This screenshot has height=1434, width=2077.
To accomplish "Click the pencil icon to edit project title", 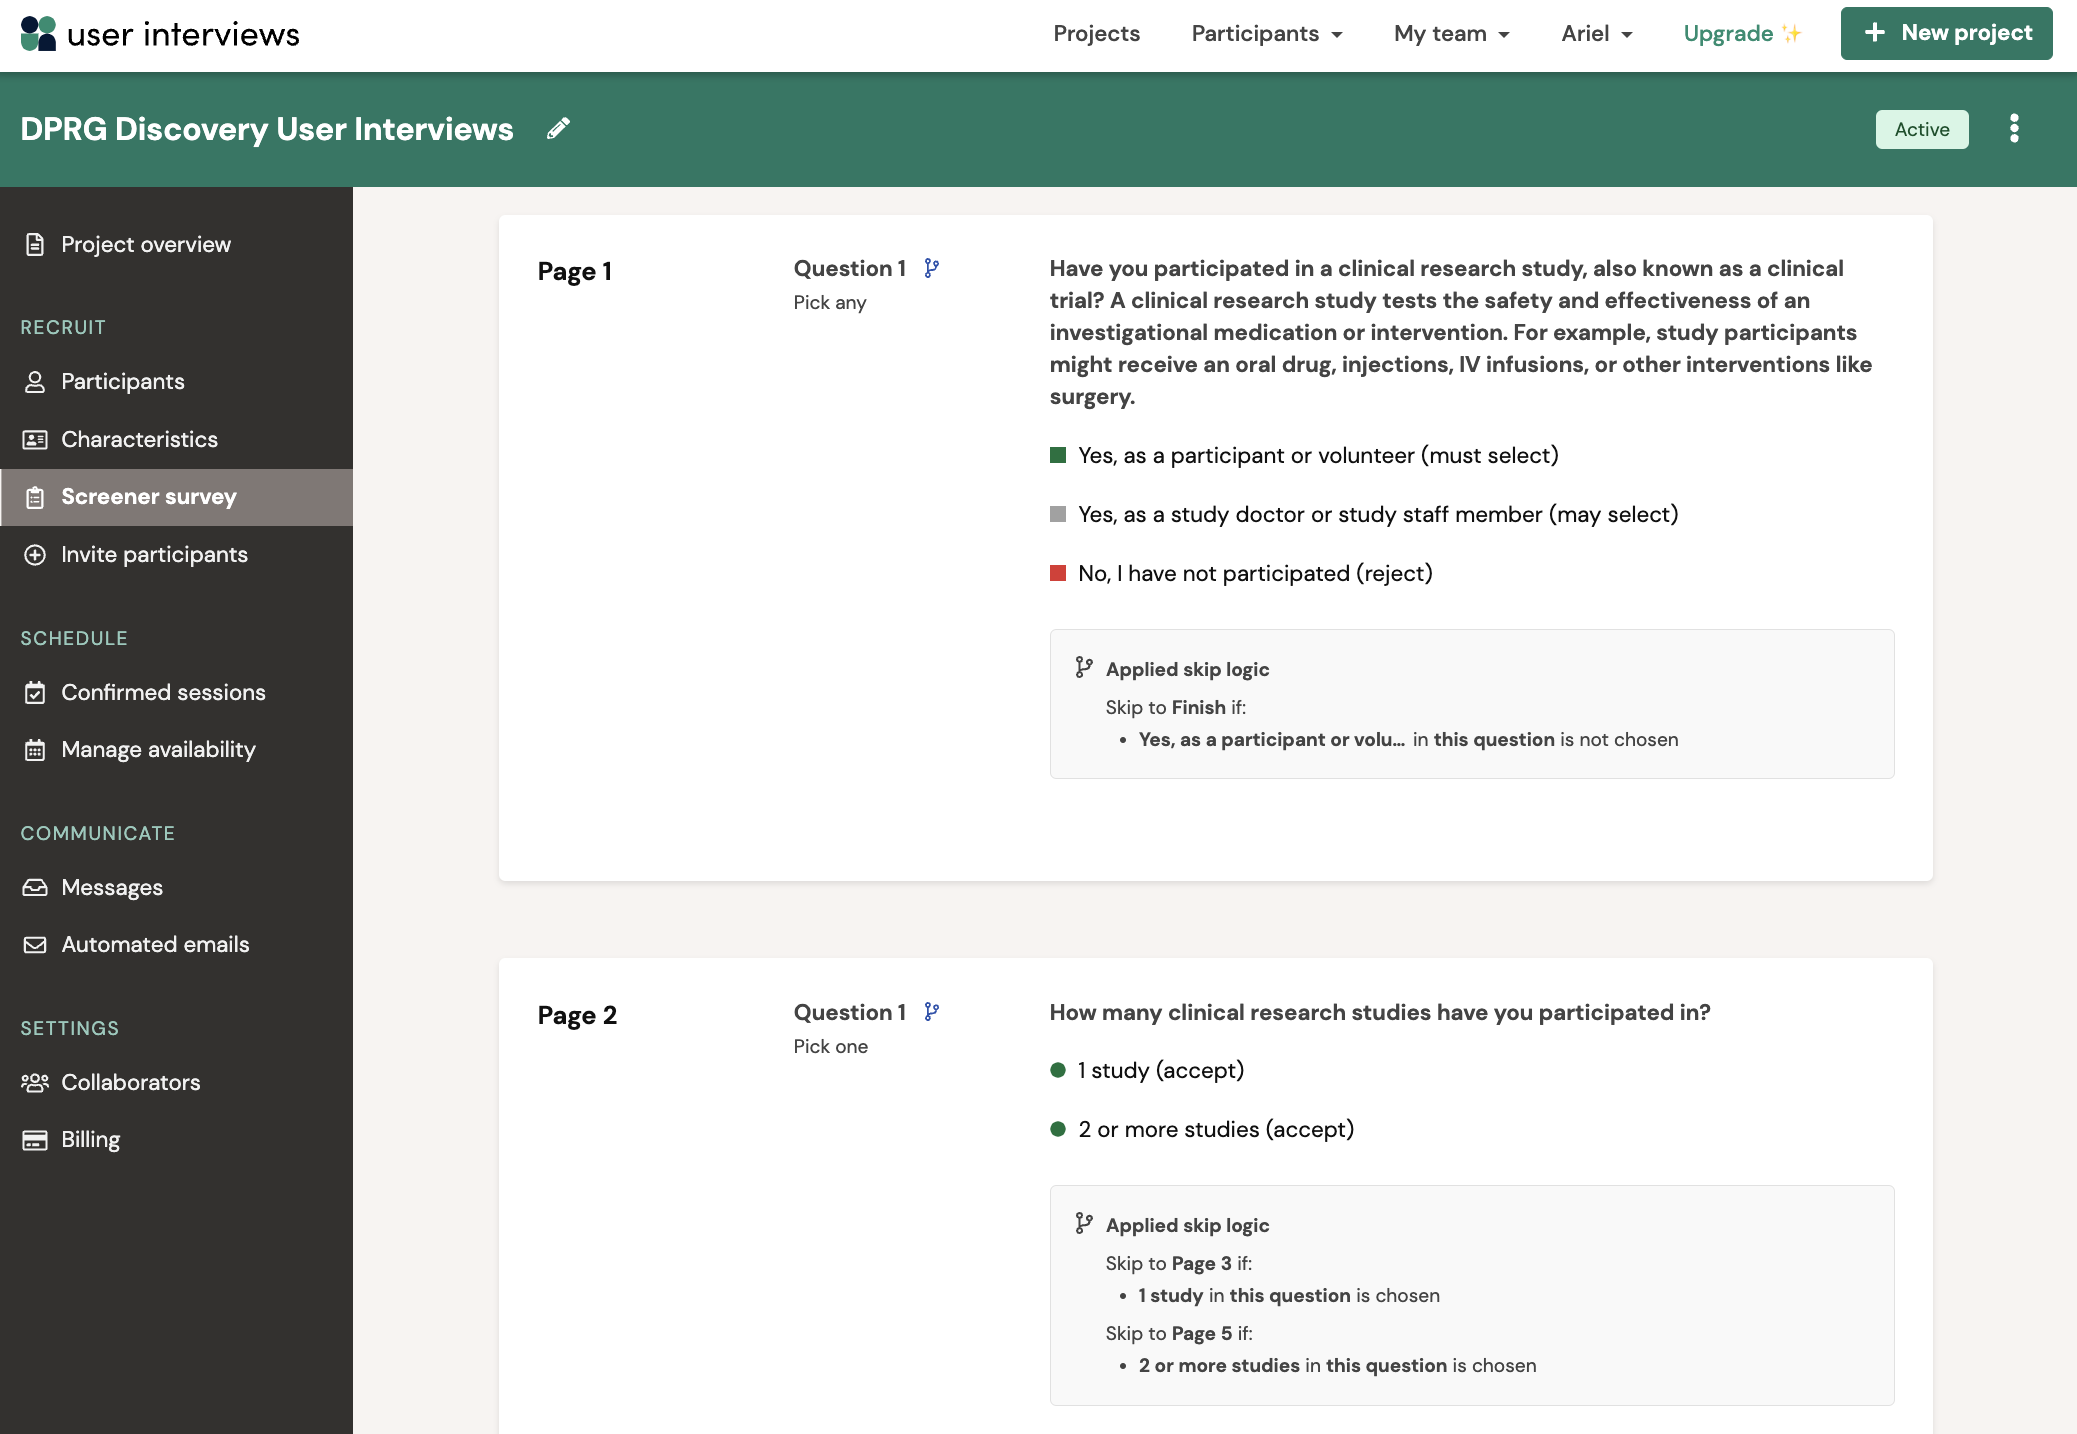I will (x=558, y=129).
